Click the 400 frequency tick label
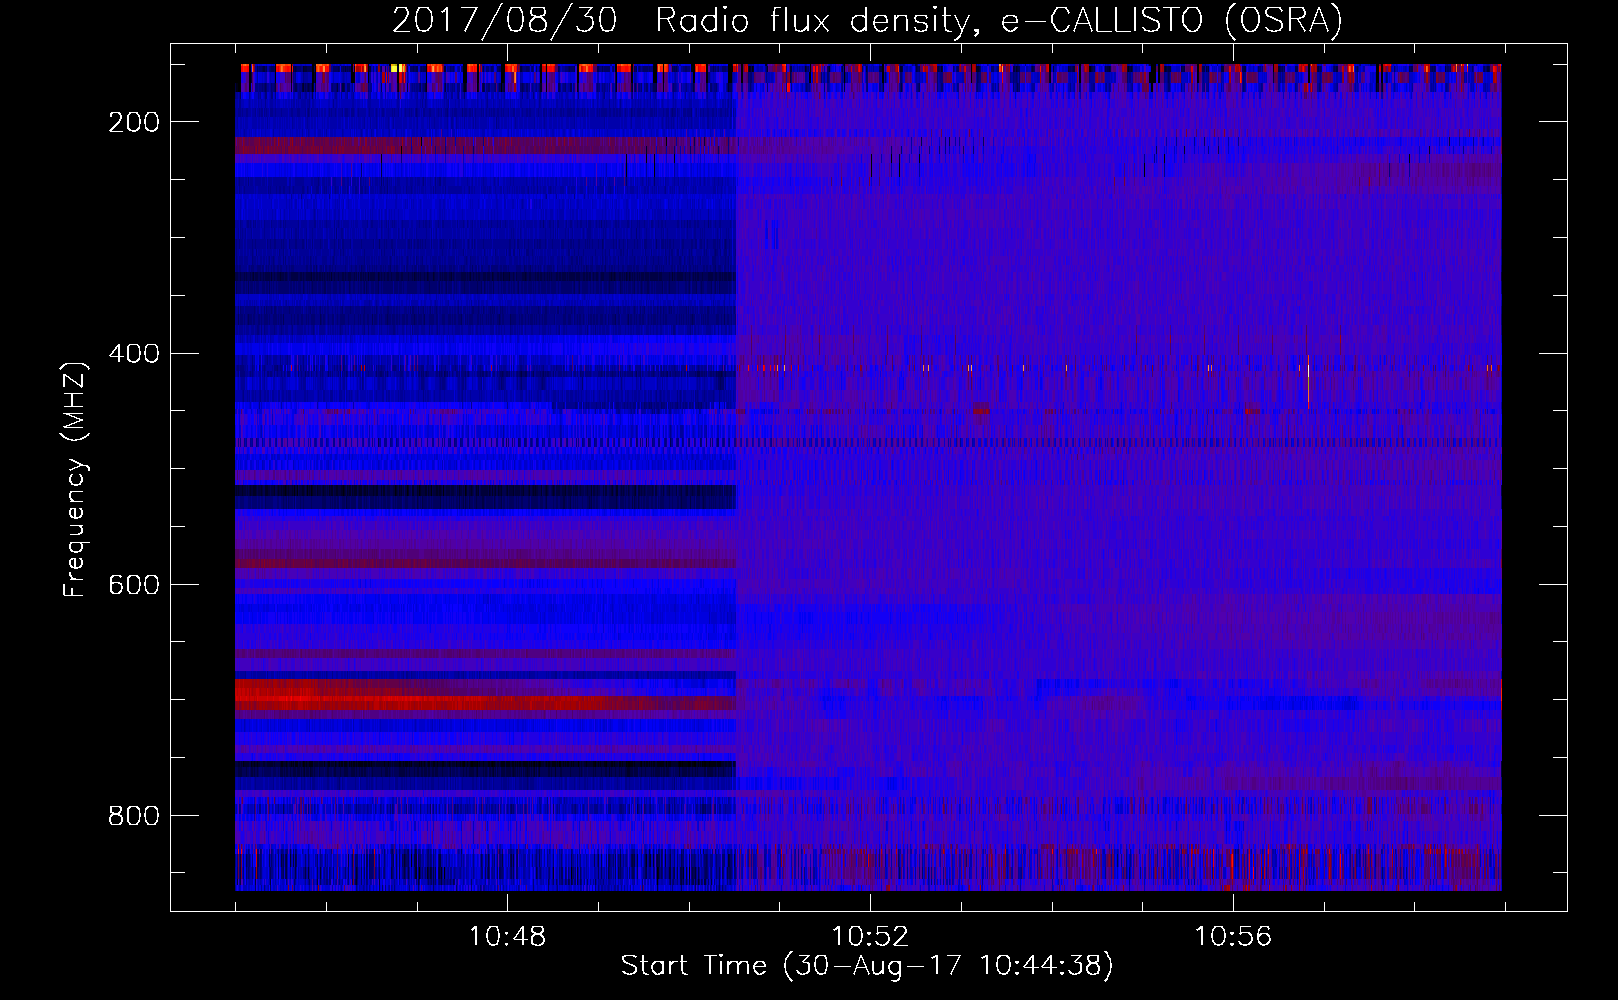 [134, 353]
